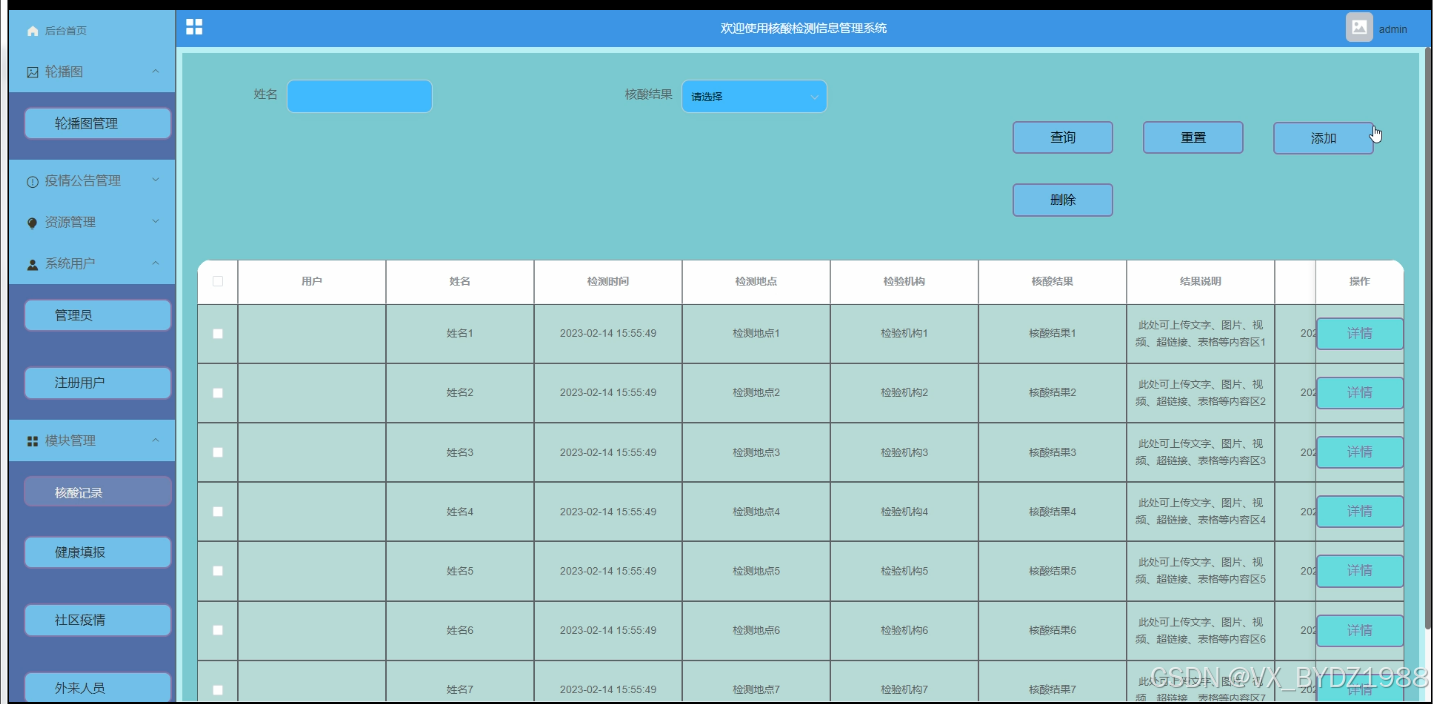Open the 核酸结果 请选择 dropdown
Screen dimensions: 1433x704
point(754,97)
